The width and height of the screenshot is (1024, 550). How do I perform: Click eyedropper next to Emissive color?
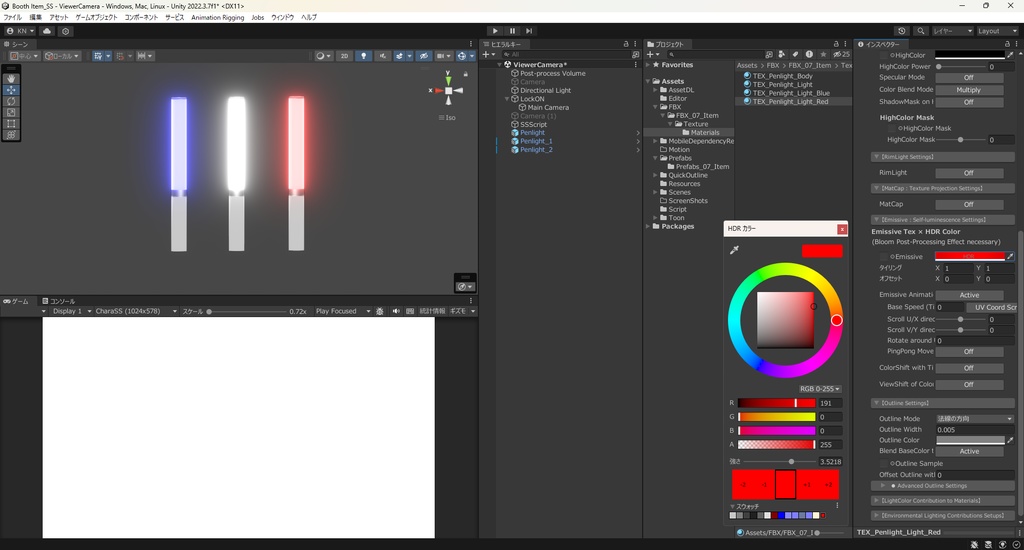pyautogui.click(x=1010, y=256)
